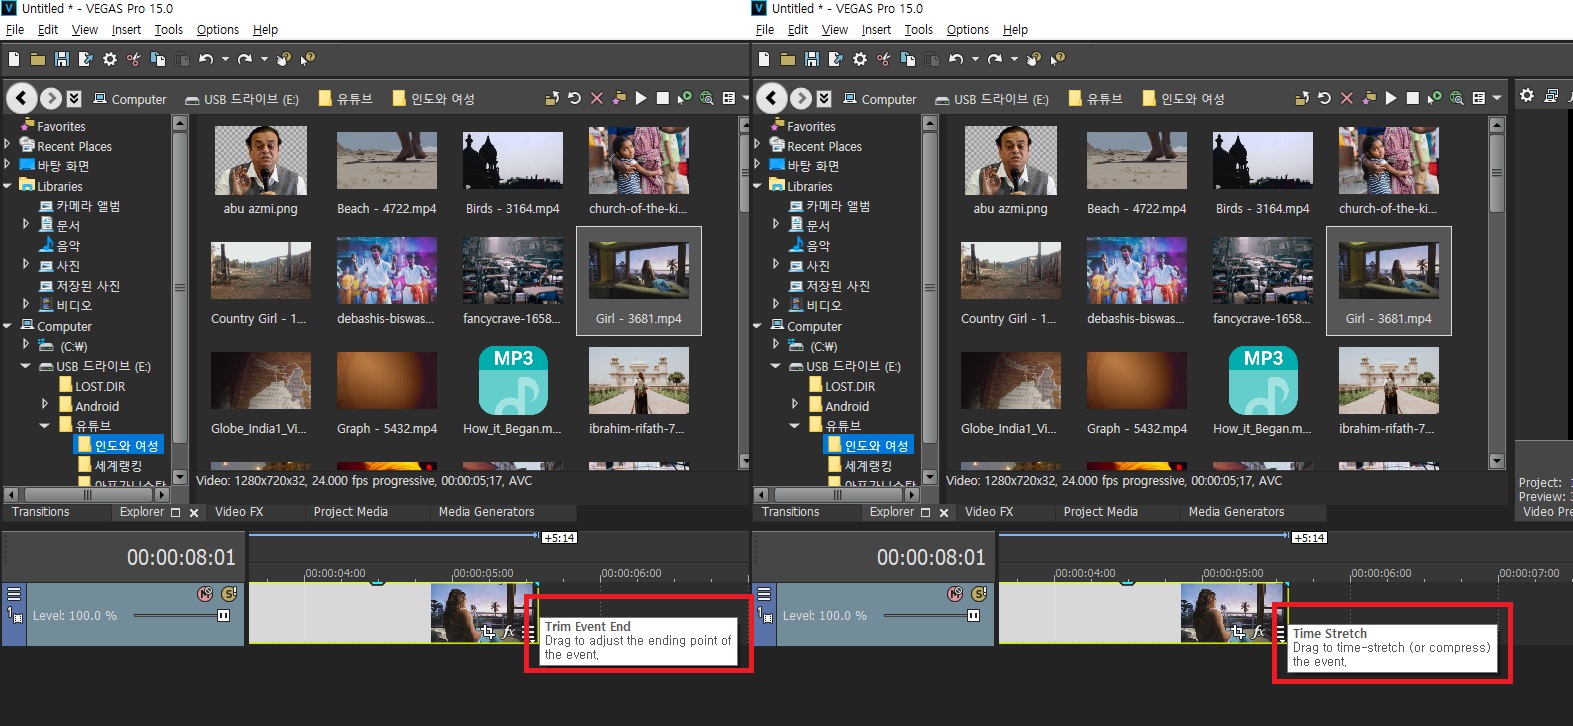Expand Recent Places in left tree

click(7, 146)
